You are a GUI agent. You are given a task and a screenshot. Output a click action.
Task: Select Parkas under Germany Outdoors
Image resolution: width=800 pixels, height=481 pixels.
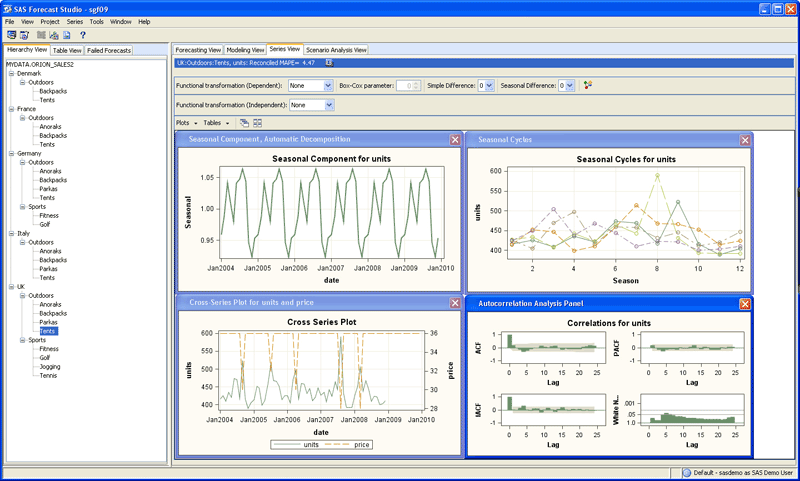click(48, 189)
